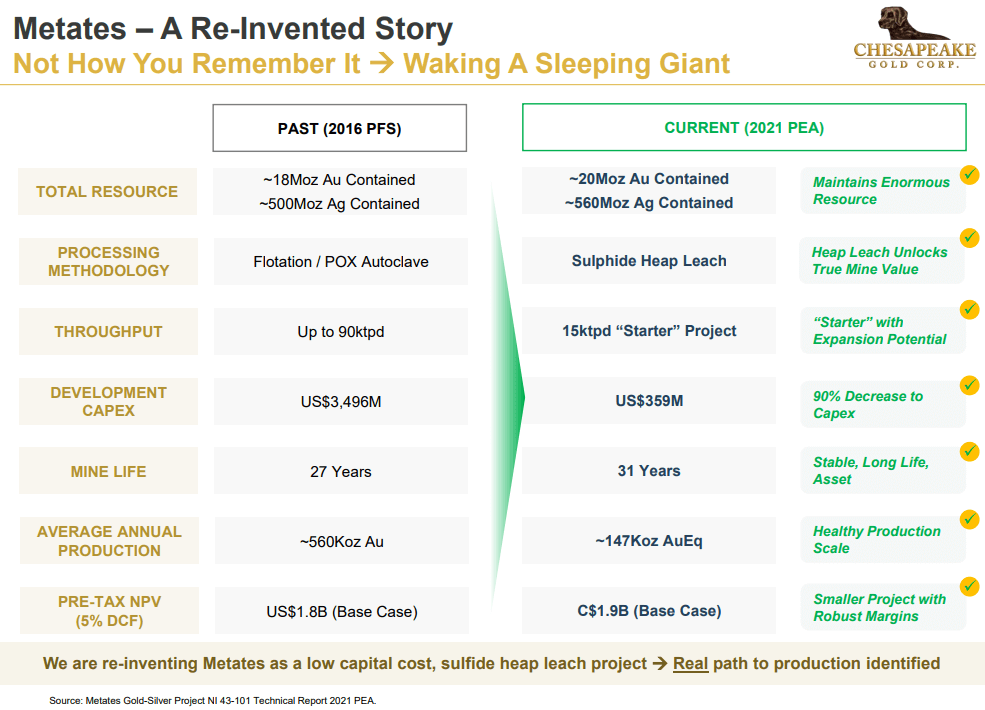Click the US$1.8B (Base Case) cell
Screen dimensions: 985x710
tap(341, 611)
